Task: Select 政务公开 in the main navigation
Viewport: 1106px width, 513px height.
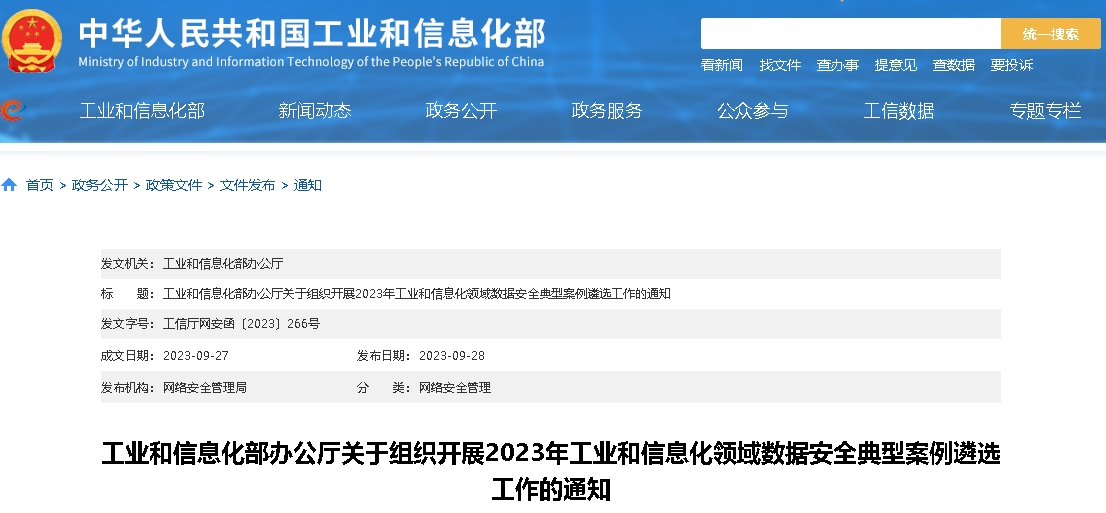Action: (461, 111)
